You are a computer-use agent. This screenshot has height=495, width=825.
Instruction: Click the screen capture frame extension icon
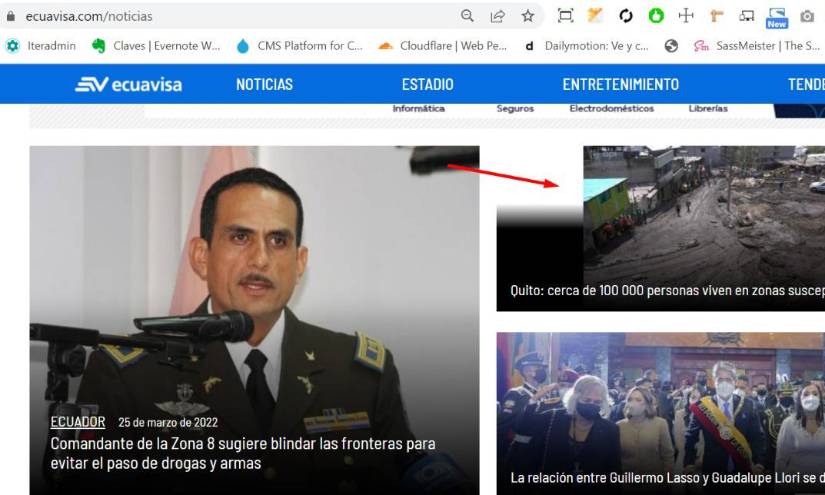[x=566, y=16]
